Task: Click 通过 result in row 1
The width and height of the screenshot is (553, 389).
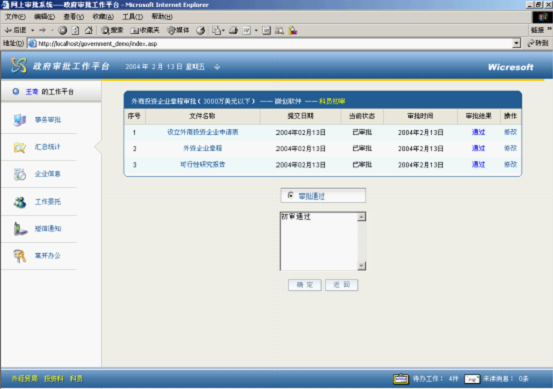Action: click(x=478, y=132)
